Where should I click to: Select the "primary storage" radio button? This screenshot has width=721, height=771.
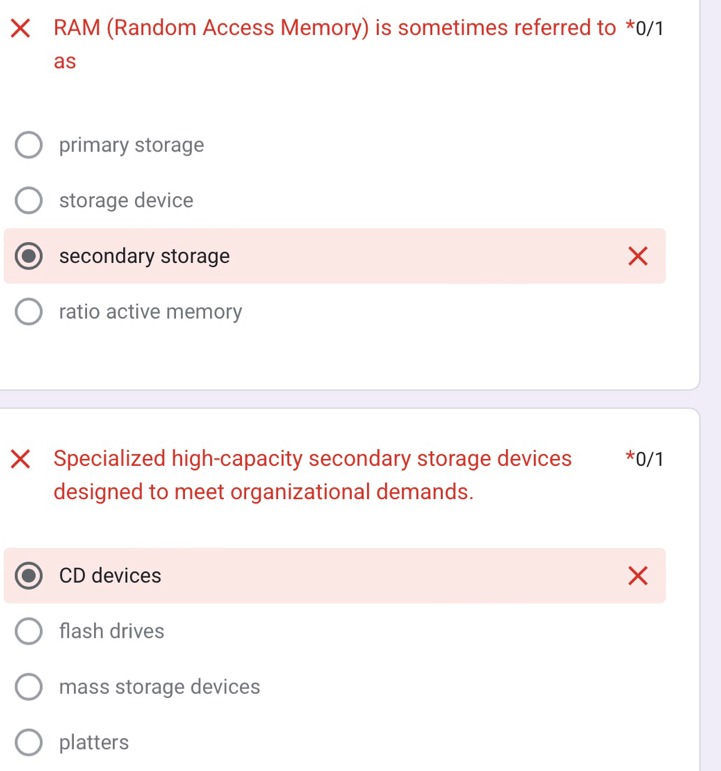29,146
